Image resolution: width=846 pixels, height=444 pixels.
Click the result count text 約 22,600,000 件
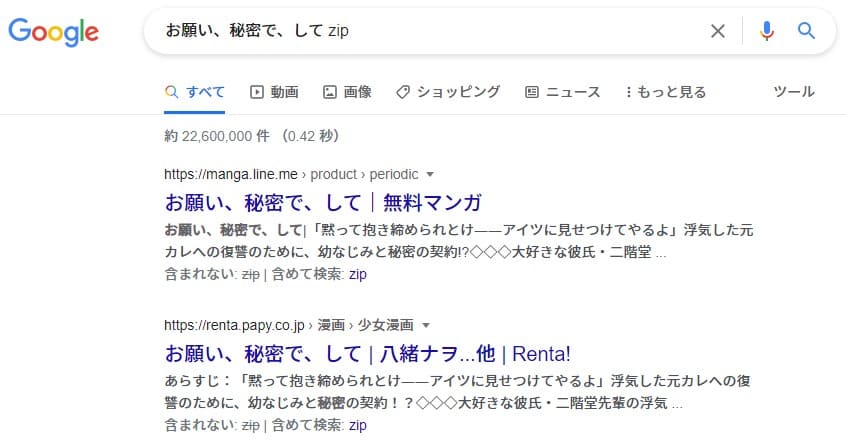[217, 136]
